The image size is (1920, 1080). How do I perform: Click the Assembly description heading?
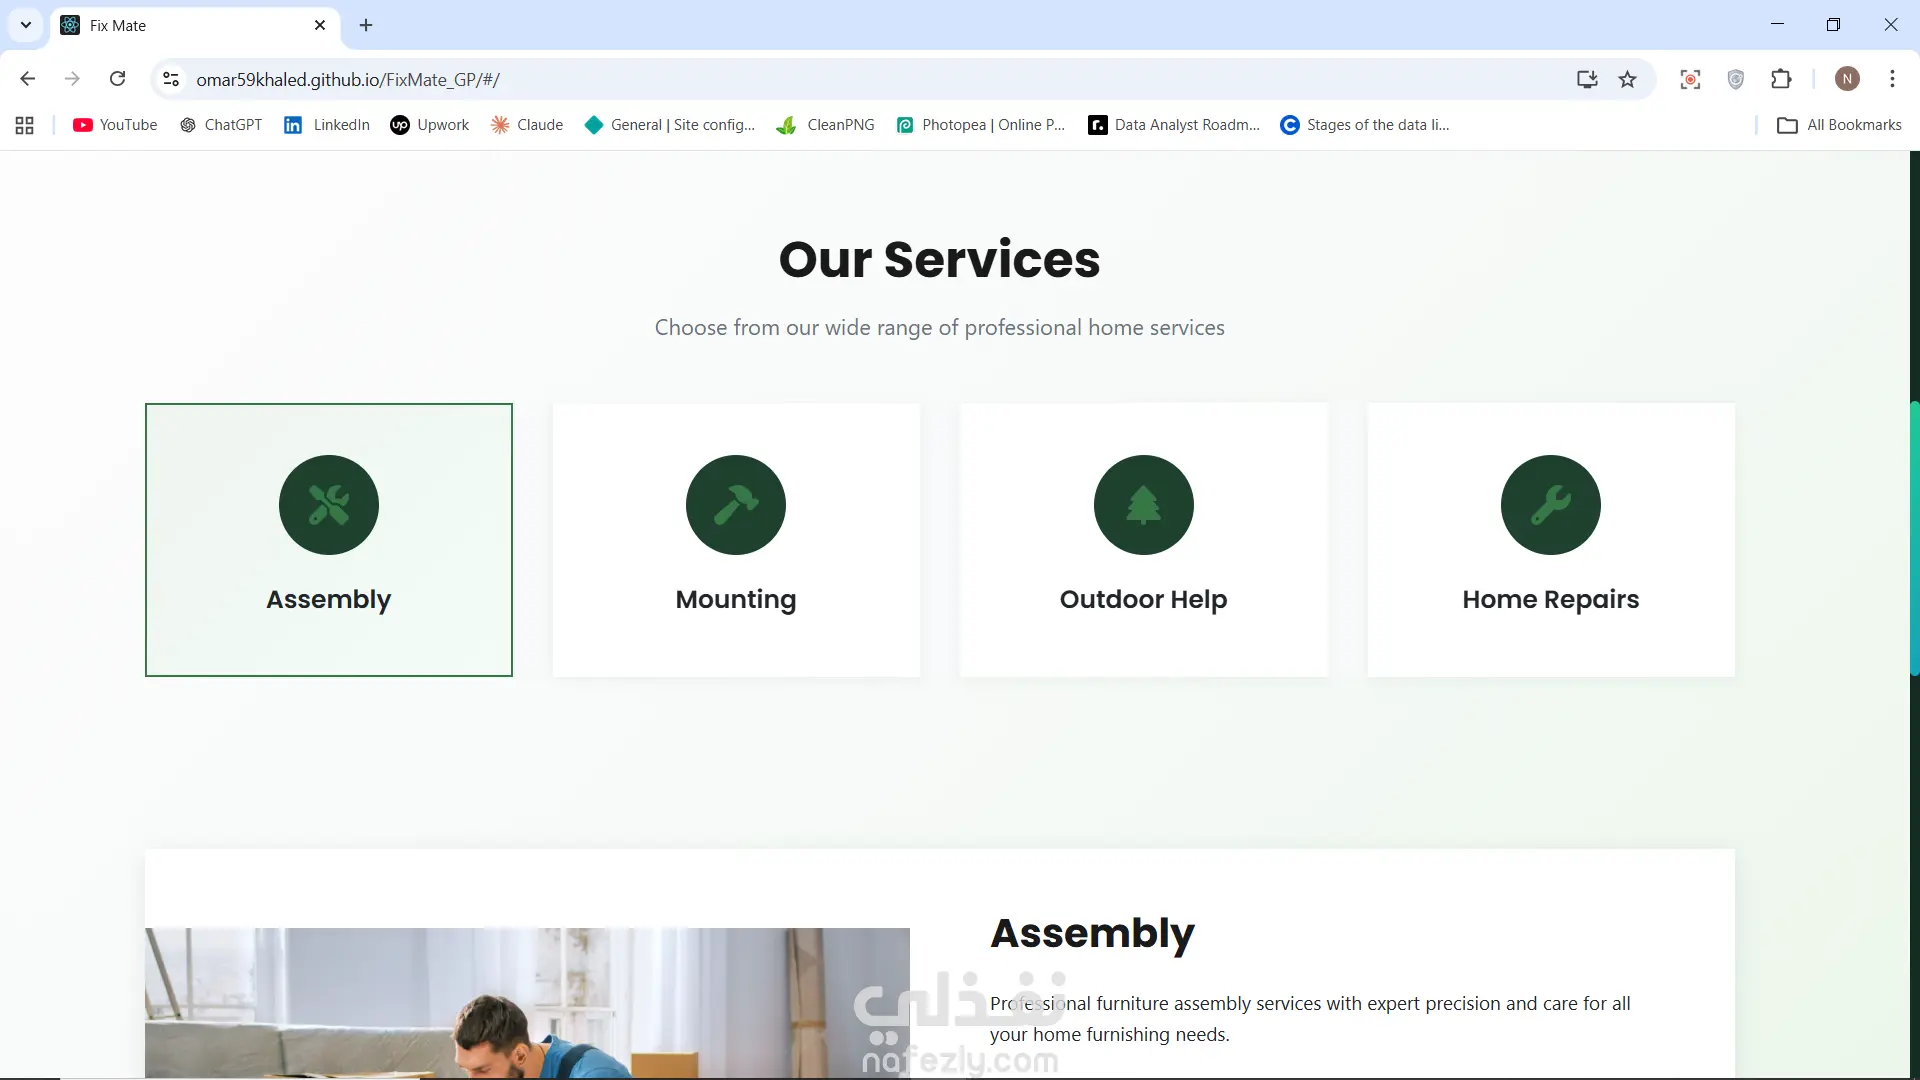pyautogui.click(x=1092, y=934)
